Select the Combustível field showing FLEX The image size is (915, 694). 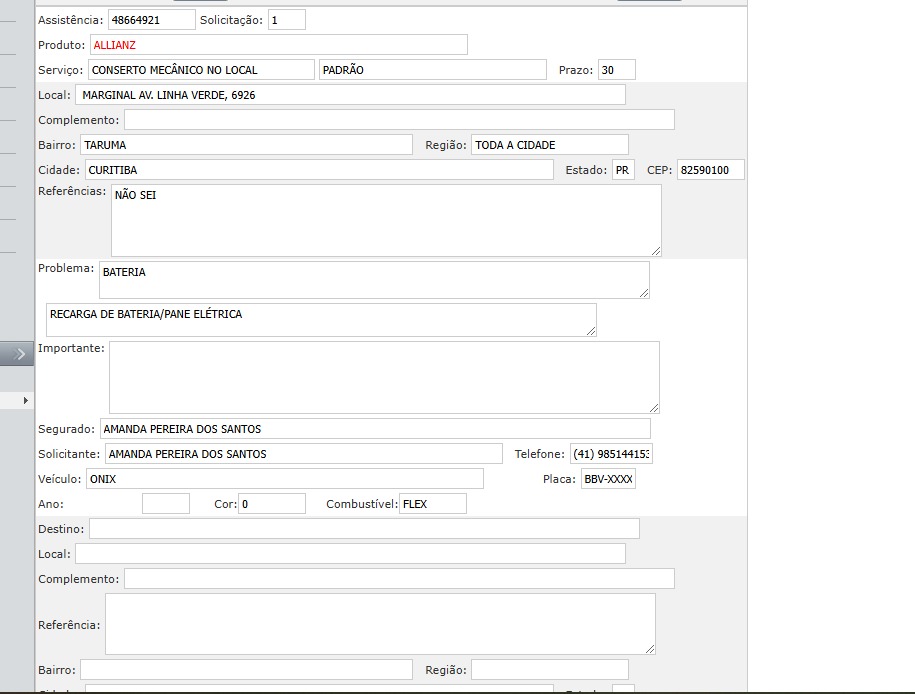pyautogui.click(x=432, y=504)
